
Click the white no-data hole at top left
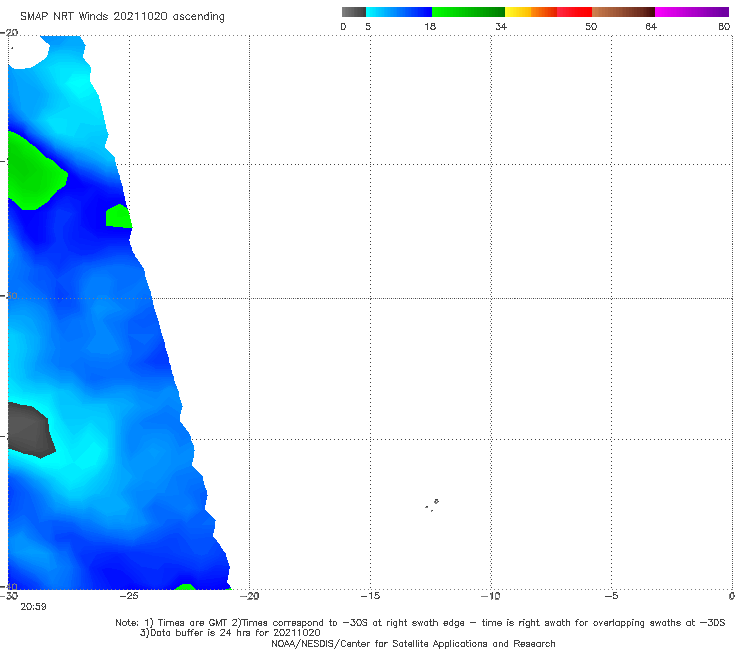(27, 52)
